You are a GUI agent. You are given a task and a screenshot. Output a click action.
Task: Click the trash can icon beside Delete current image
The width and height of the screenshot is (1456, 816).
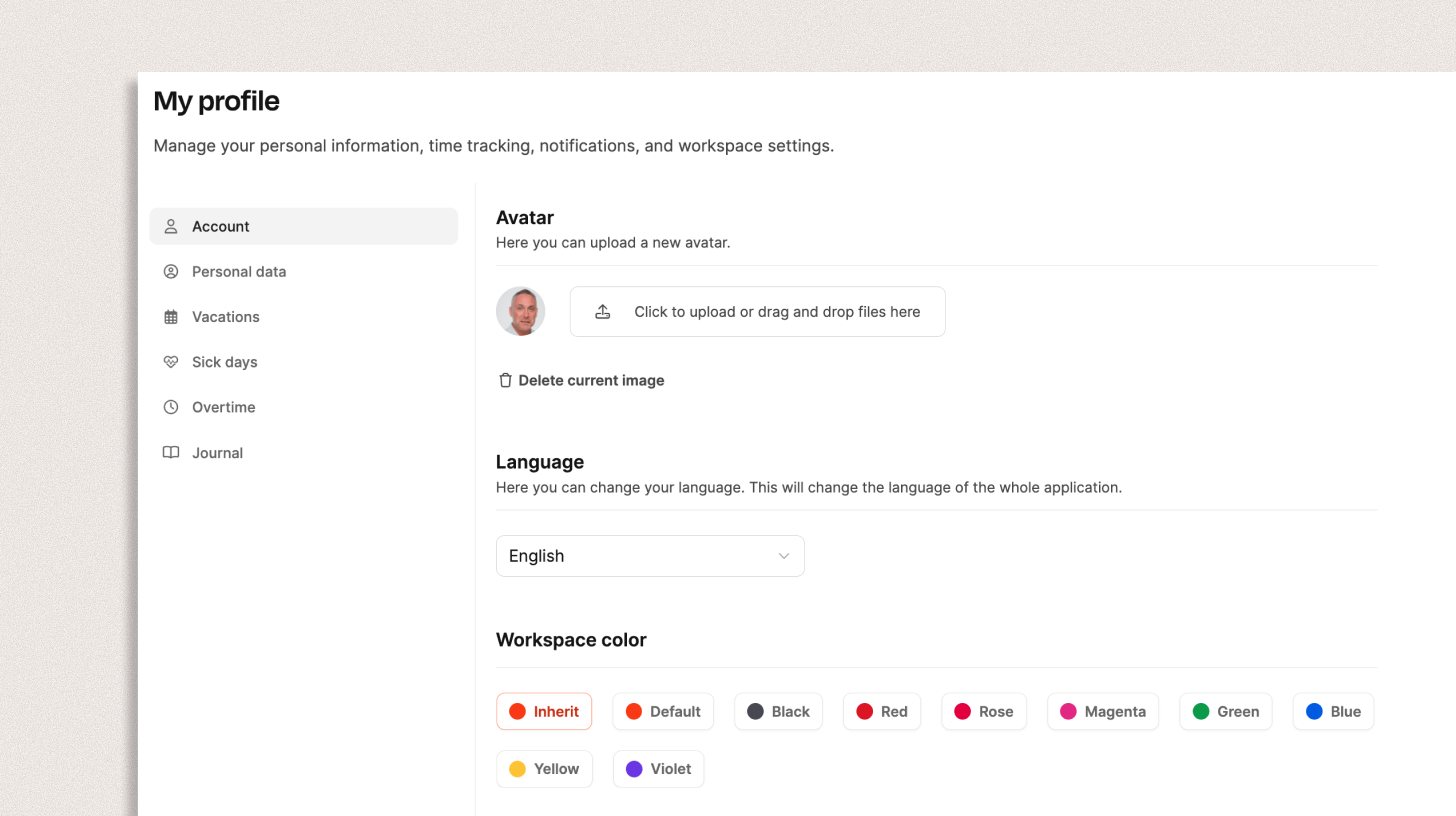point(506,380)
